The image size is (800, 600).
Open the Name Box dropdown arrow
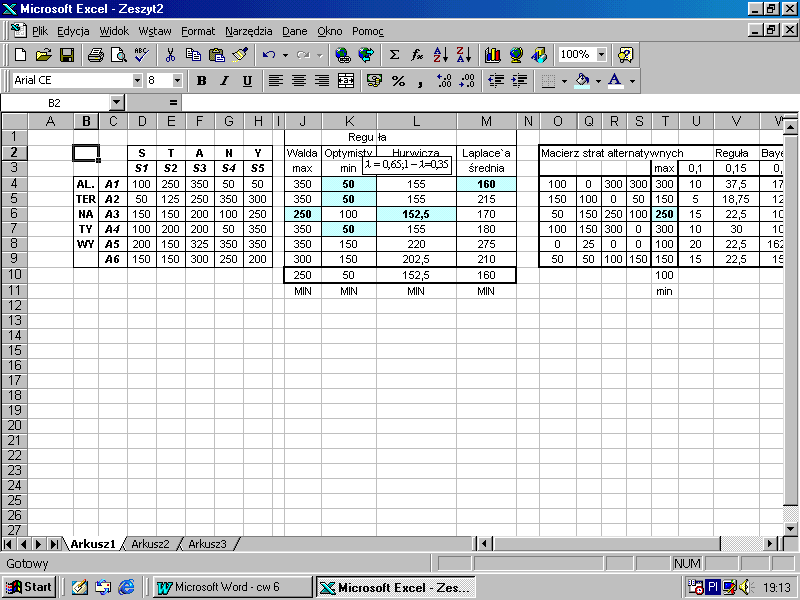point(116,102)
